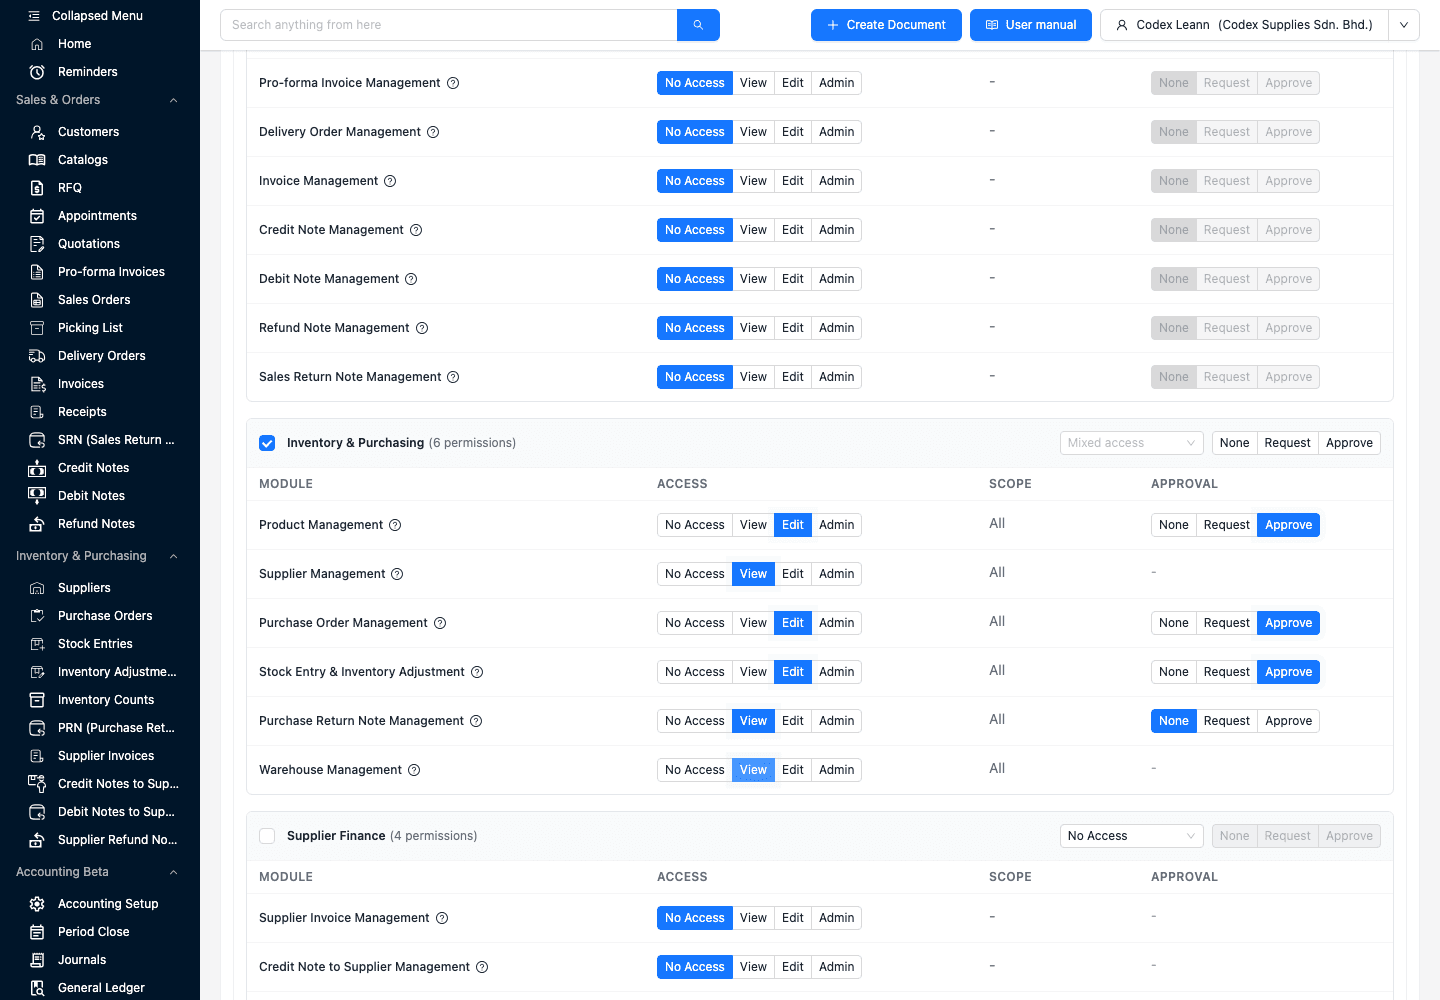Open the Catalogs book icon
The height and width of the screenshot is (1000, 1440).
(x=37, y=160)
